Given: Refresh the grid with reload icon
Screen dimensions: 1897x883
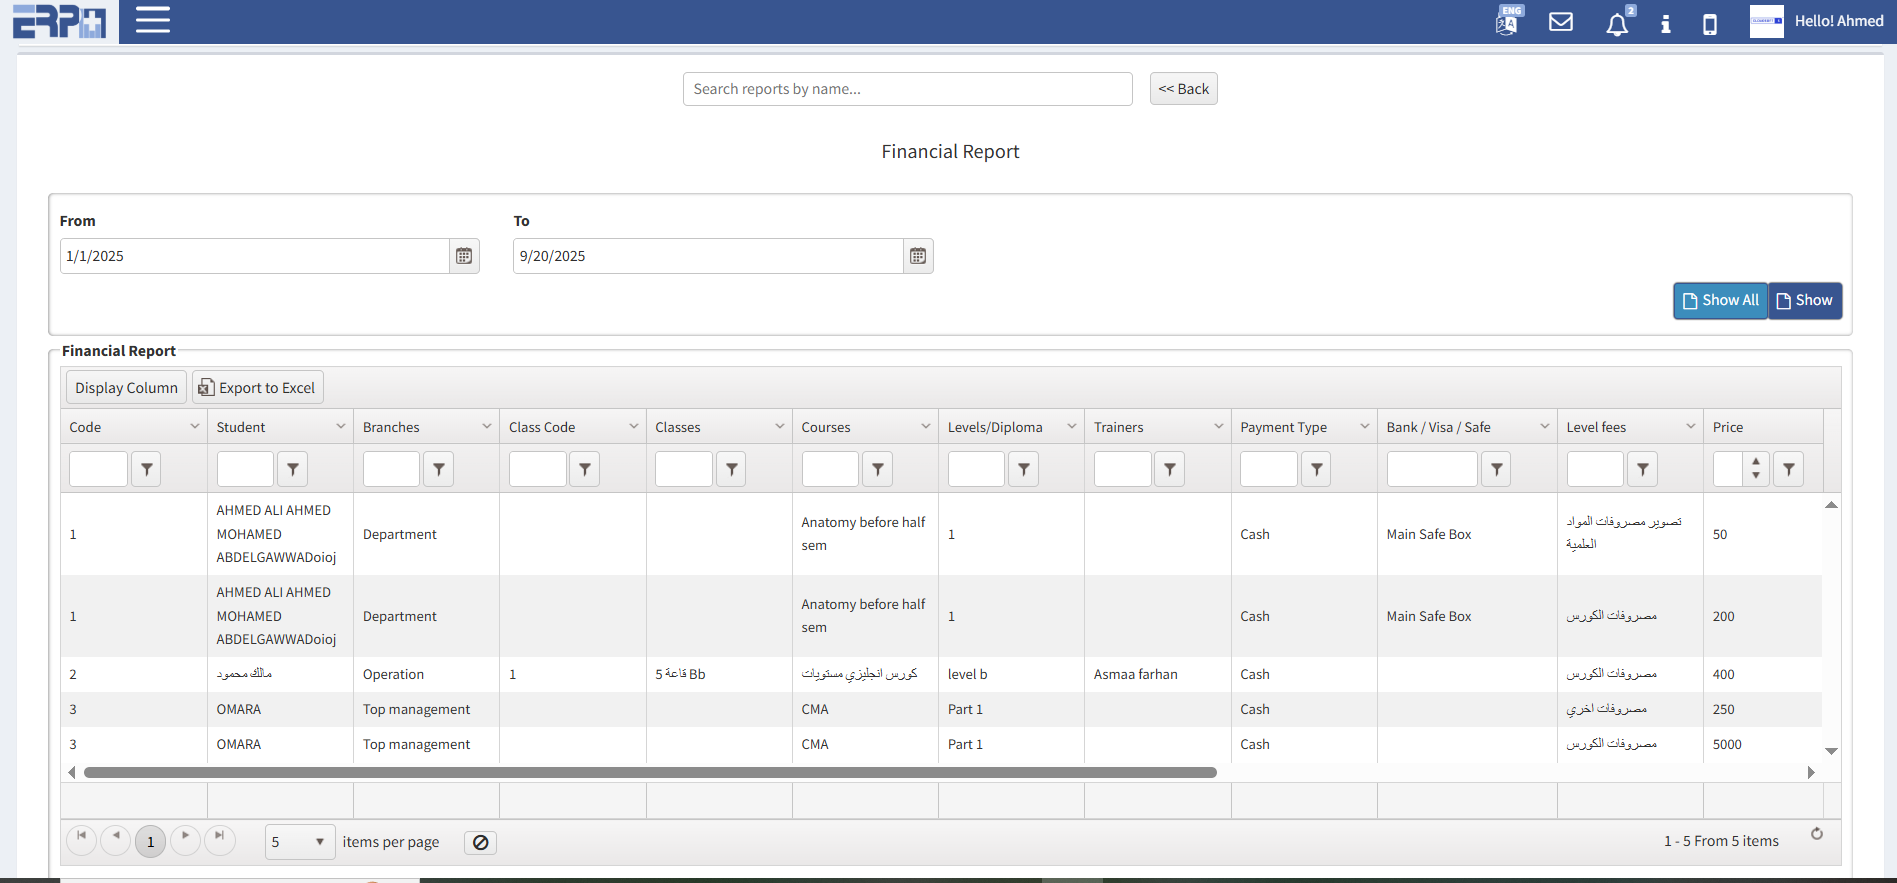Looking at the screenshot, I should [x=1816, y=834].
